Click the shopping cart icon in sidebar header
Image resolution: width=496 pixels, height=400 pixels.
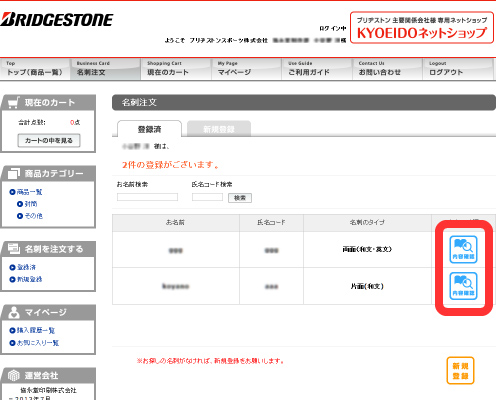coord(13,103)
